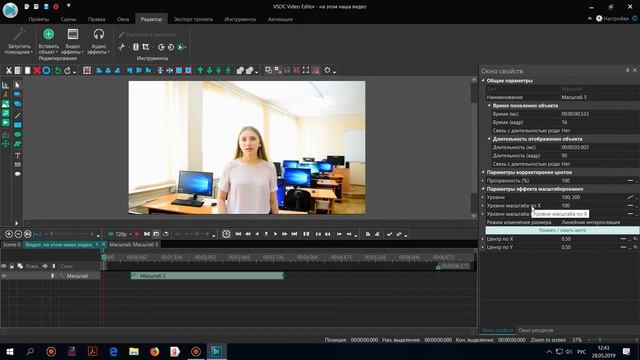Collapse Время появления объекта section
The image size is (640, 360).
(x=489, y=105)
